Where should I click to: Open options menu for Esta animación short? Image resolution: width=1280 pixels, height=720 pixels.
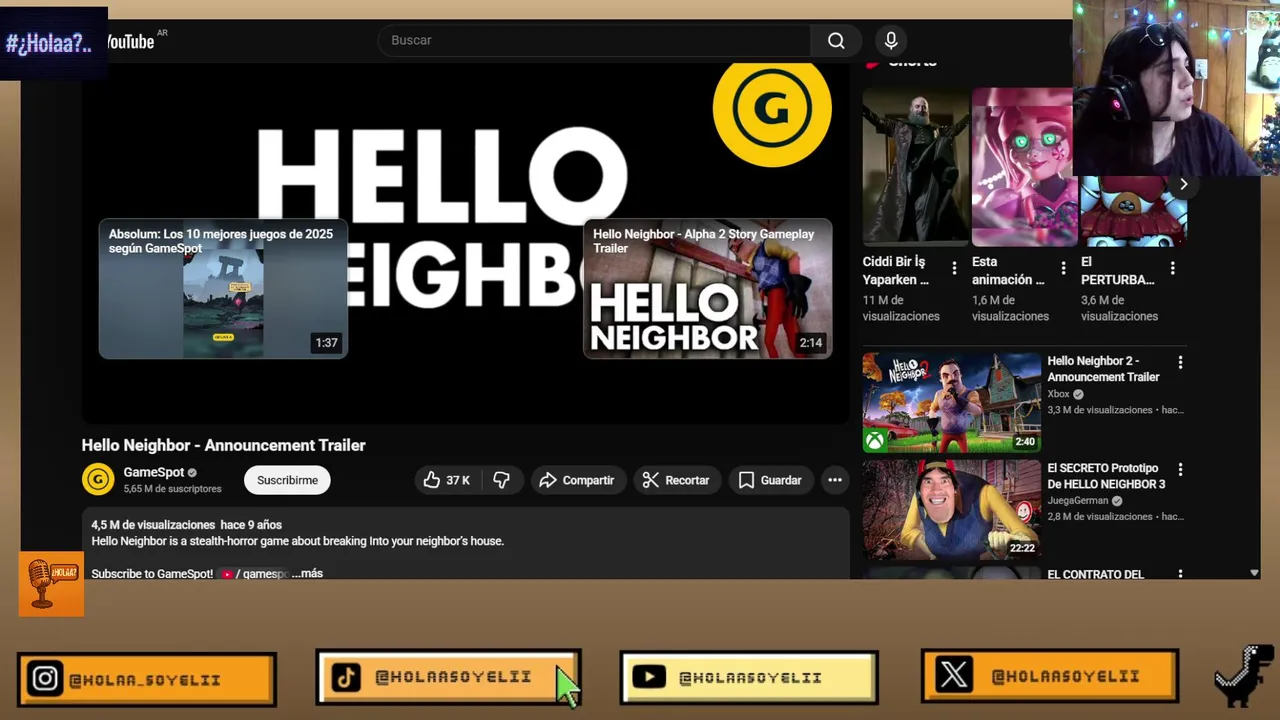tap(1063, 268)
